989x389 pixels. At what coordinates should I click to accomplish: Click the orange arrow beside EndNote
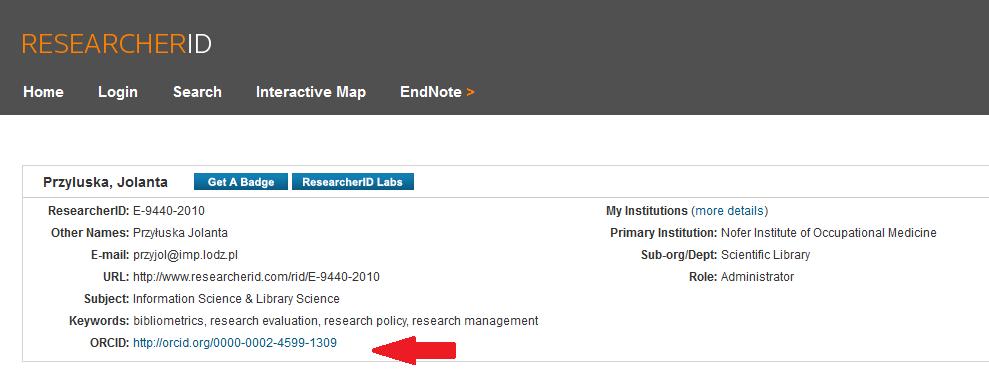(470, 93)
